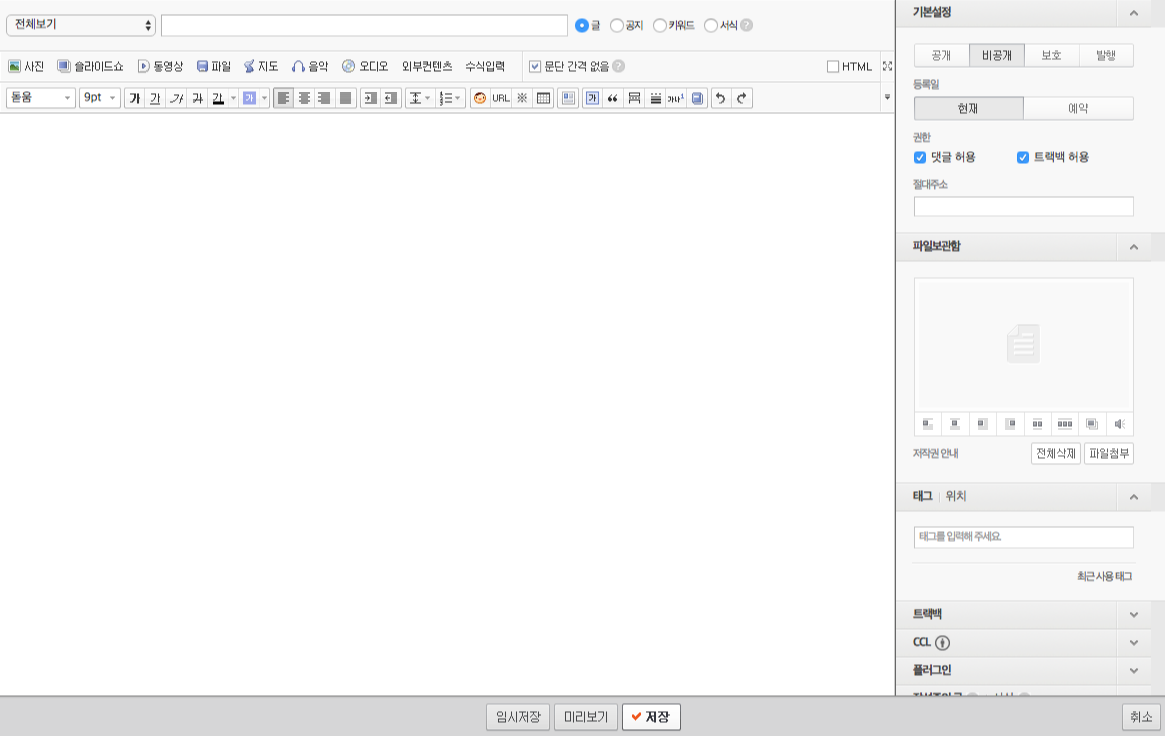Insert a video via 동영상
The image size is (1165, 736).
pyautogui.click(x=160, y=67)
